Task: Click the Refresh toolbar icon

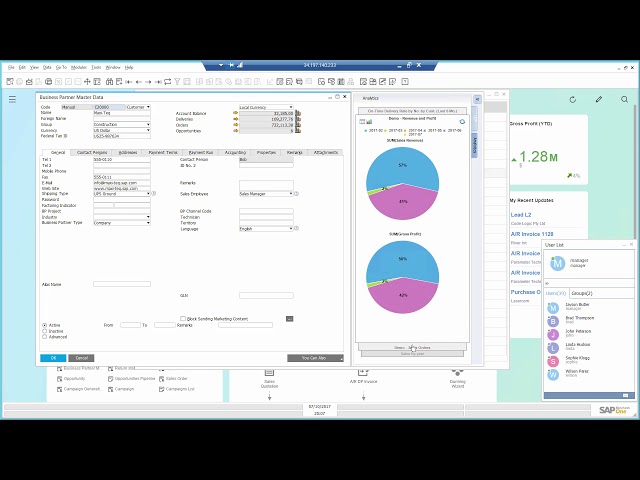Action: pos(168,82)
